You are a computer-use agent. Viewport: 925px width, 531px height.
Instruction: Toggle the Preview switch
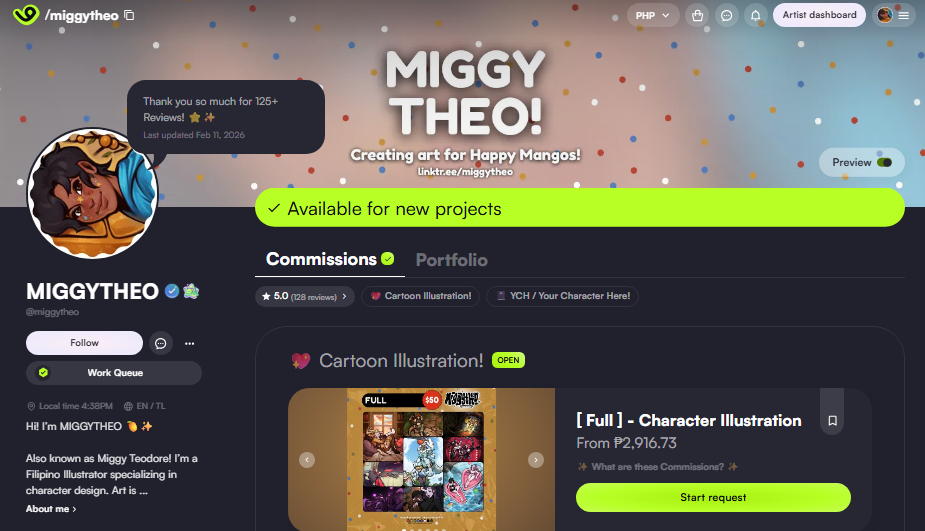coord(884,162)
